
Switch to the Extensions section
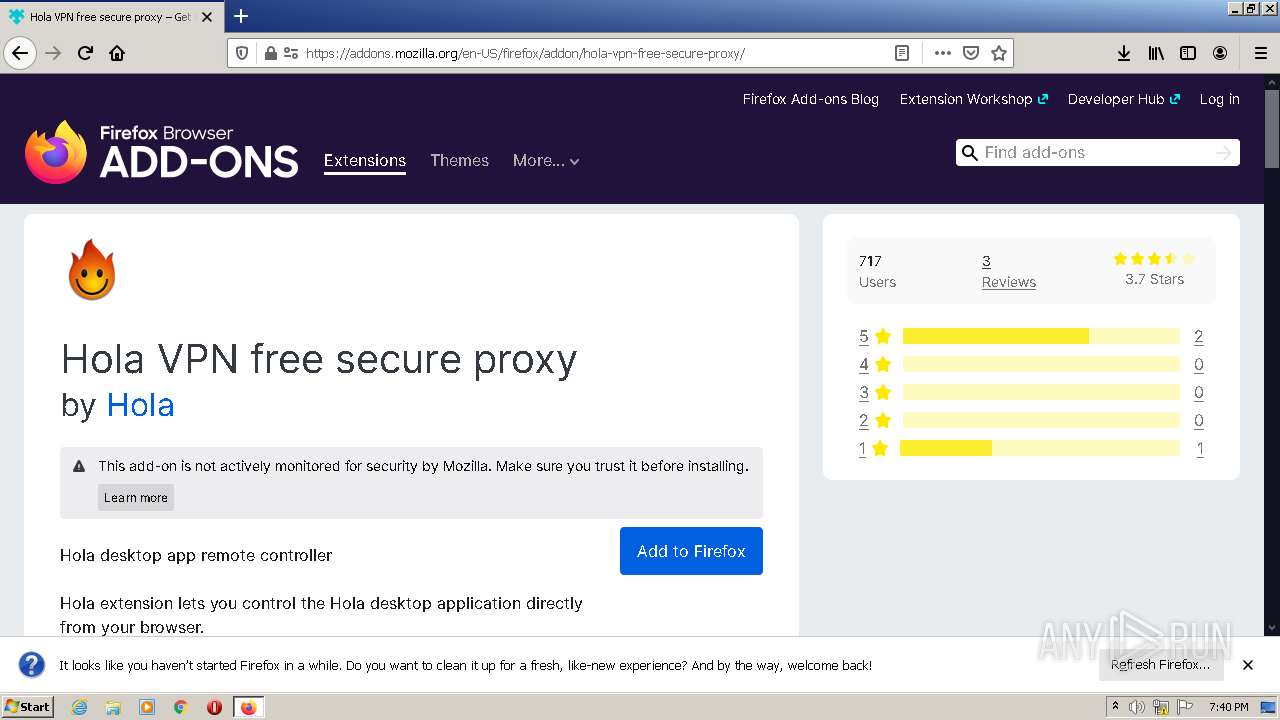coord(365,161)
